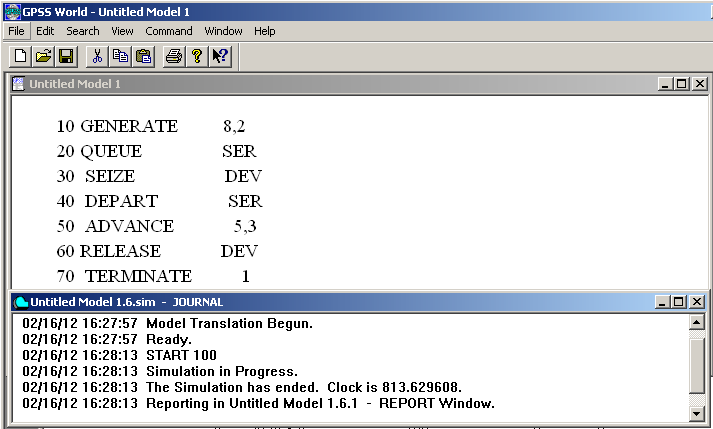Open the File menu
The height and width of the screenshot is (429, 713).
coord(16,31)
